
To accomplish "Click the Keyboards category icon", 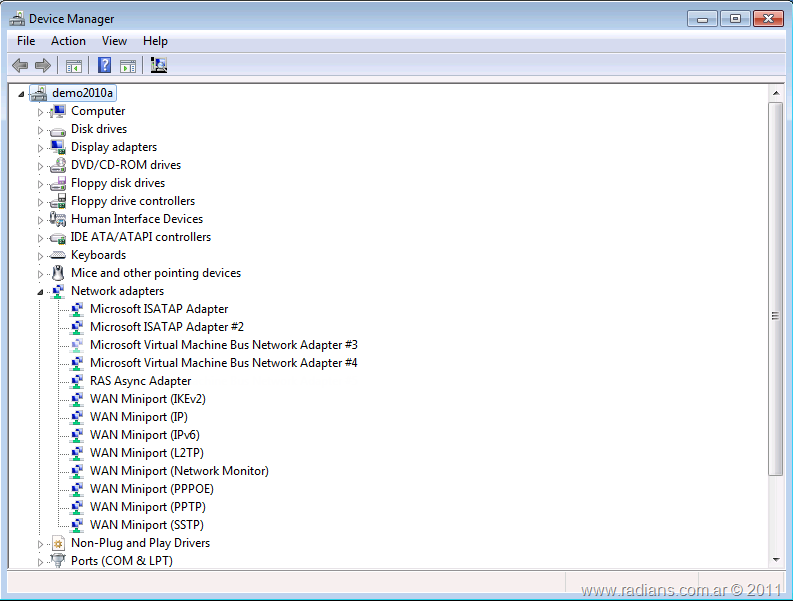I will point(58,255).
